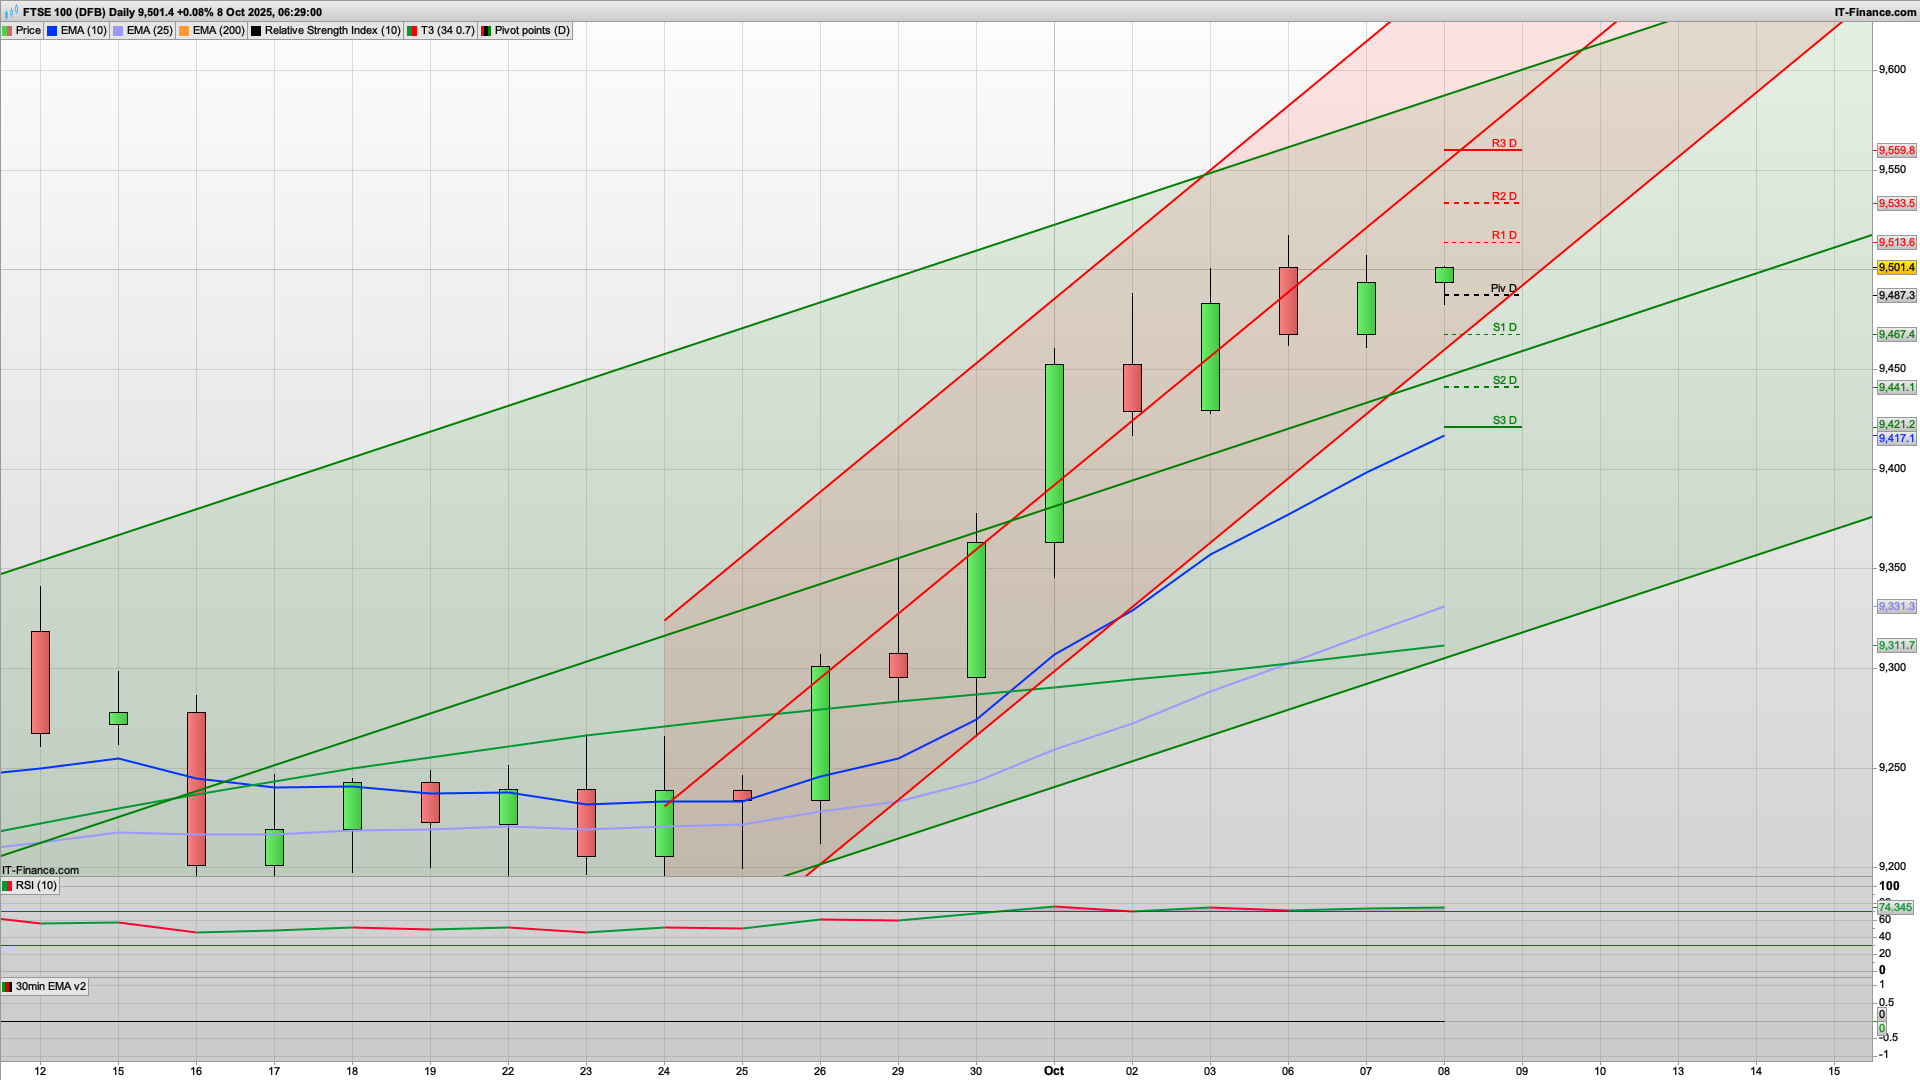
Task: Click the black Relative Strength Index swatch icon
Action: click(256, 31)
